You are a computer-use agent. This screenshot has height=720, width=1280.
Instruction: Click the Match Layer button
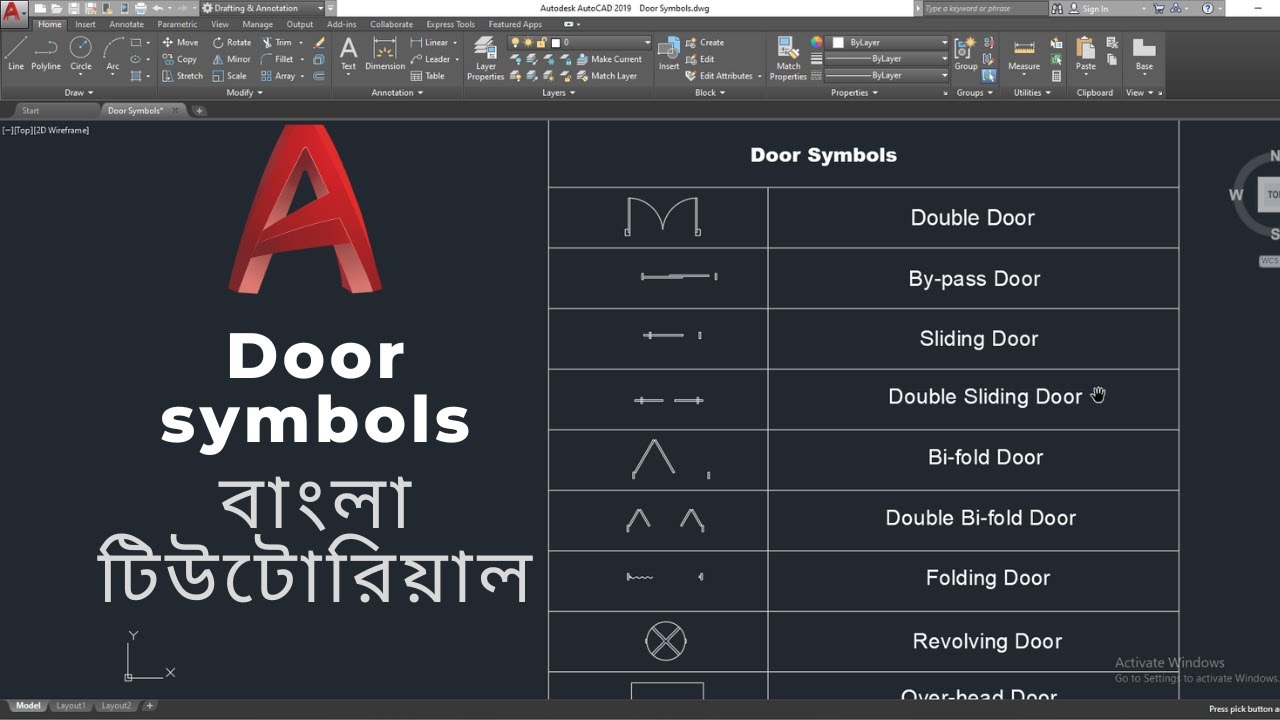[607, 76]
